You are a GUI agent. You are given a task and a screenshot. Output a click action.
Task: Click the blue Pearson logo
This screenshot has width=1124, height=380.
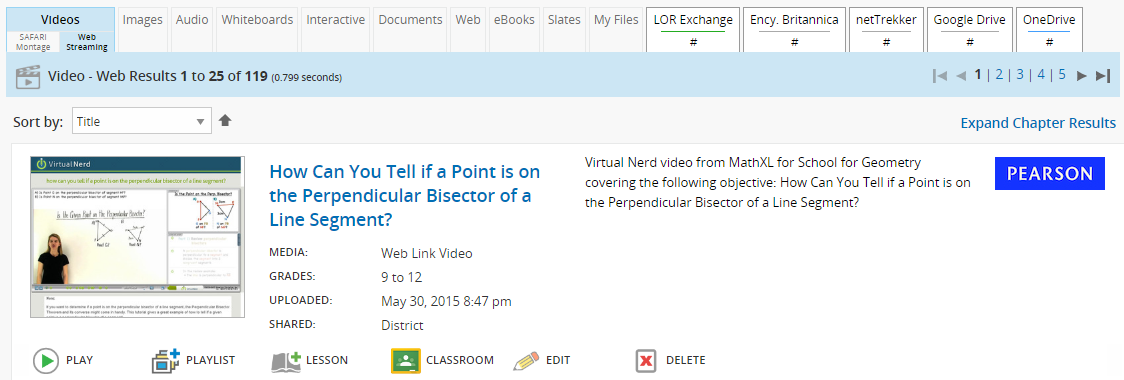click(1050, 174)
